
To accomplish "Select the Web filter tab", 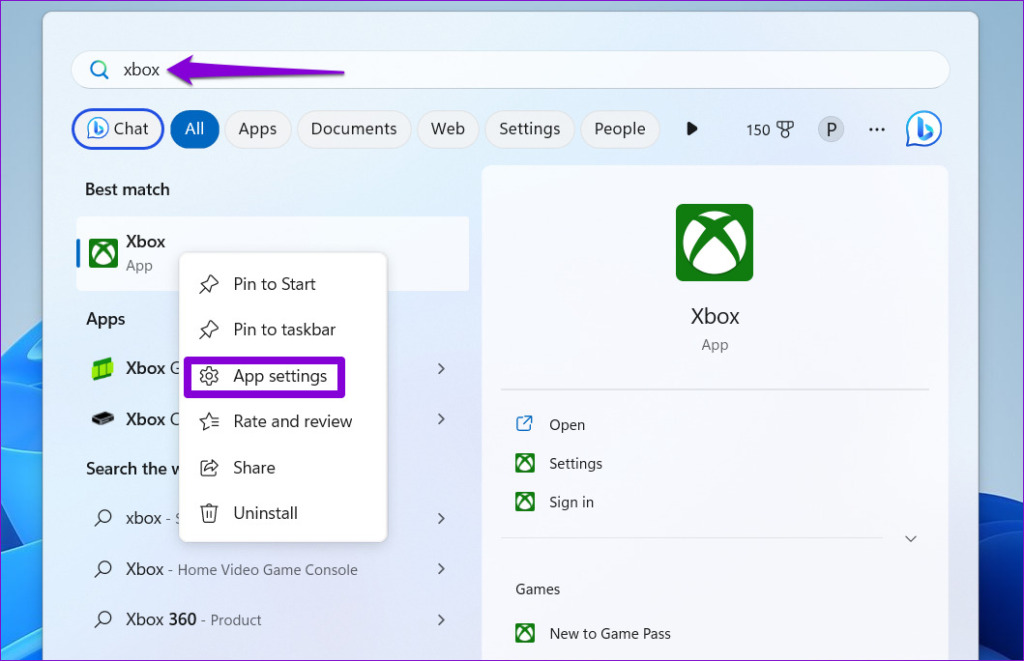I will [x=447, y=129].
